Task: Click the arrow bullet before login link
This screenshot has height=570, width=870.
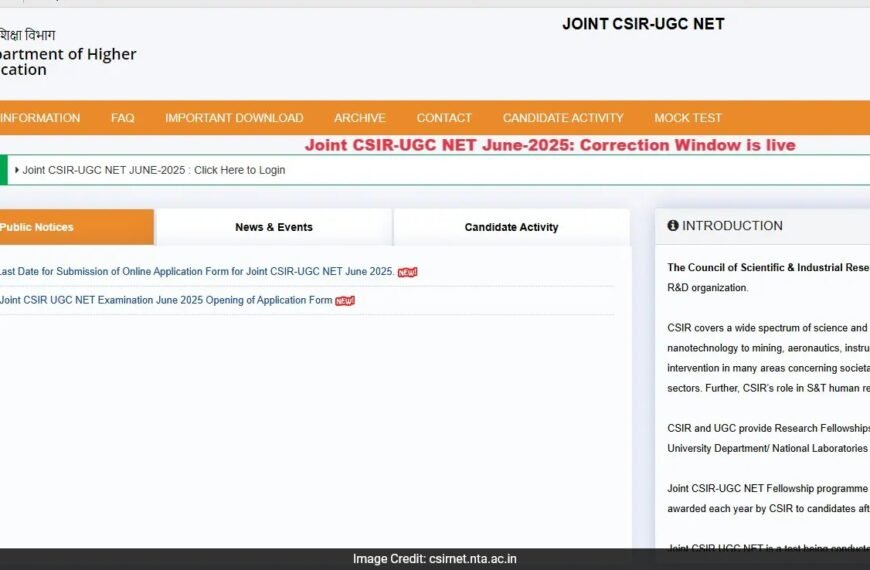Action: [x=17, y=170]
